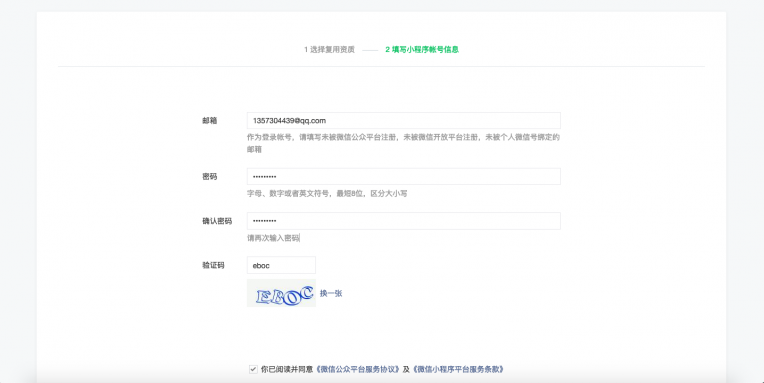This screenshot has height=383, width=764.
Task: Click the 密码 password input field
Action: coord(403,176)
